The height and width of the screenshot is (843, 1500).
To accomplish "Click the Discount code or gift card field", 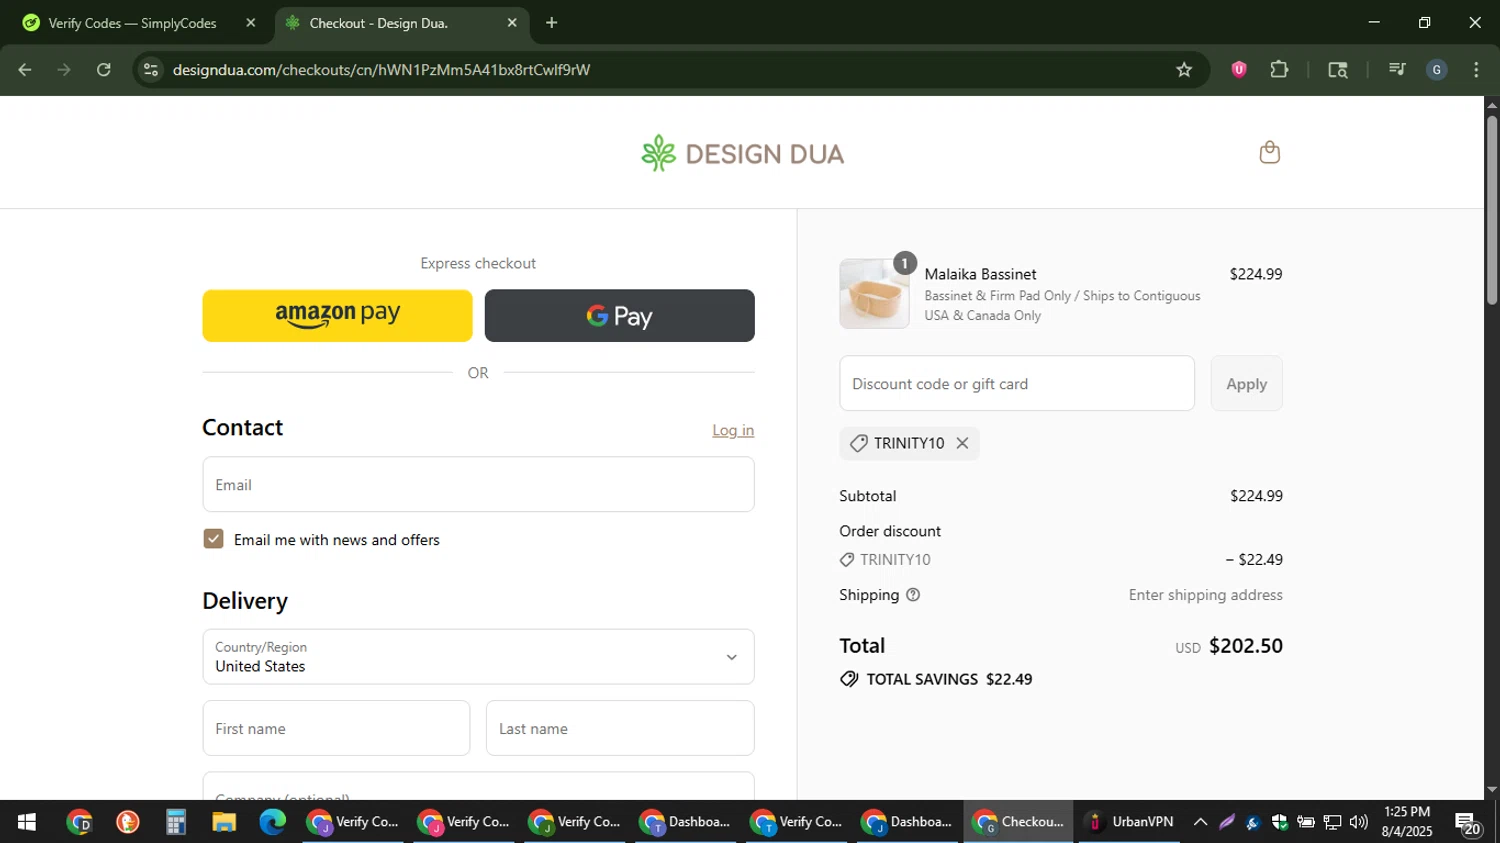I will click(x=1017, y=383).
